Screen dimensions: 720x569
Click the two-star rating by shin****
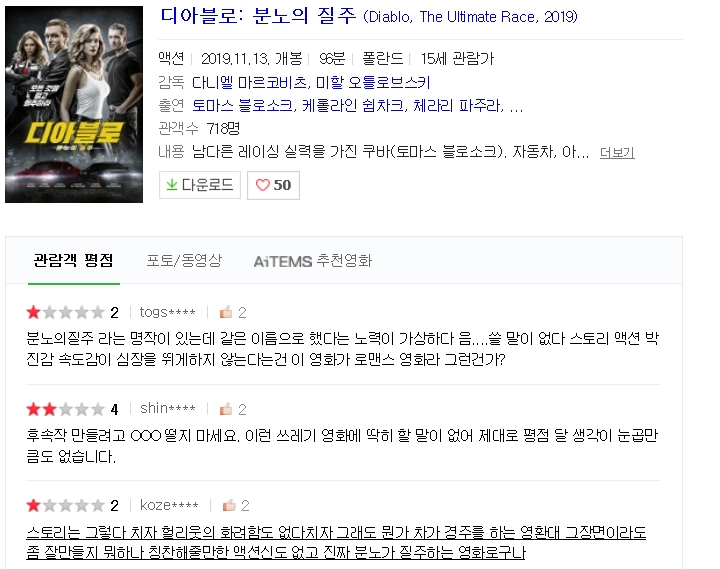click(x=64, y=409)
